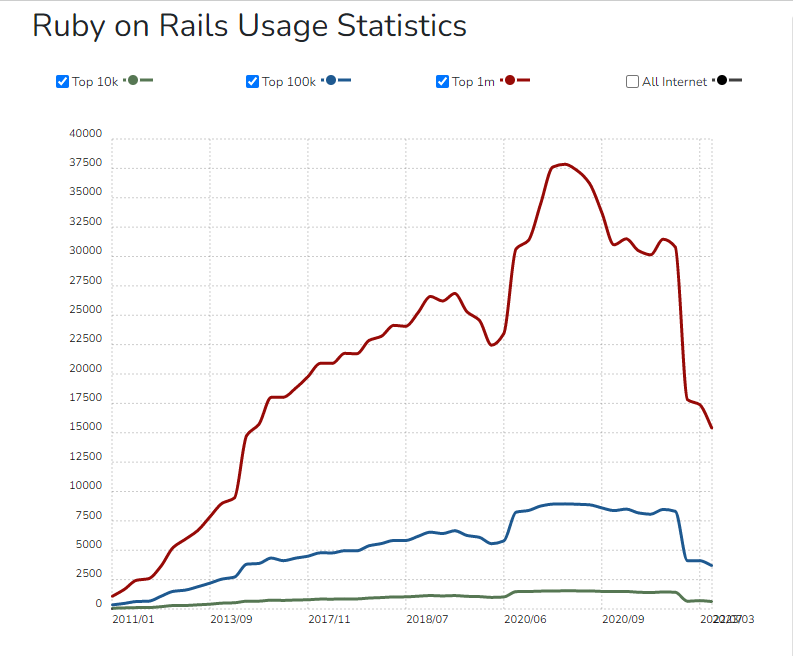Click the 2018/07 x-axis label
Screen dimensions: 793x656
[427, 620]
